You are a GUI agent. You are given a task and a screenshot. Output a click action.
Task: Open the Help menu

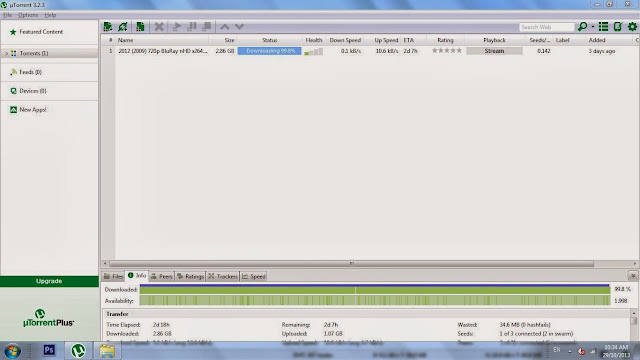[50, 15]
